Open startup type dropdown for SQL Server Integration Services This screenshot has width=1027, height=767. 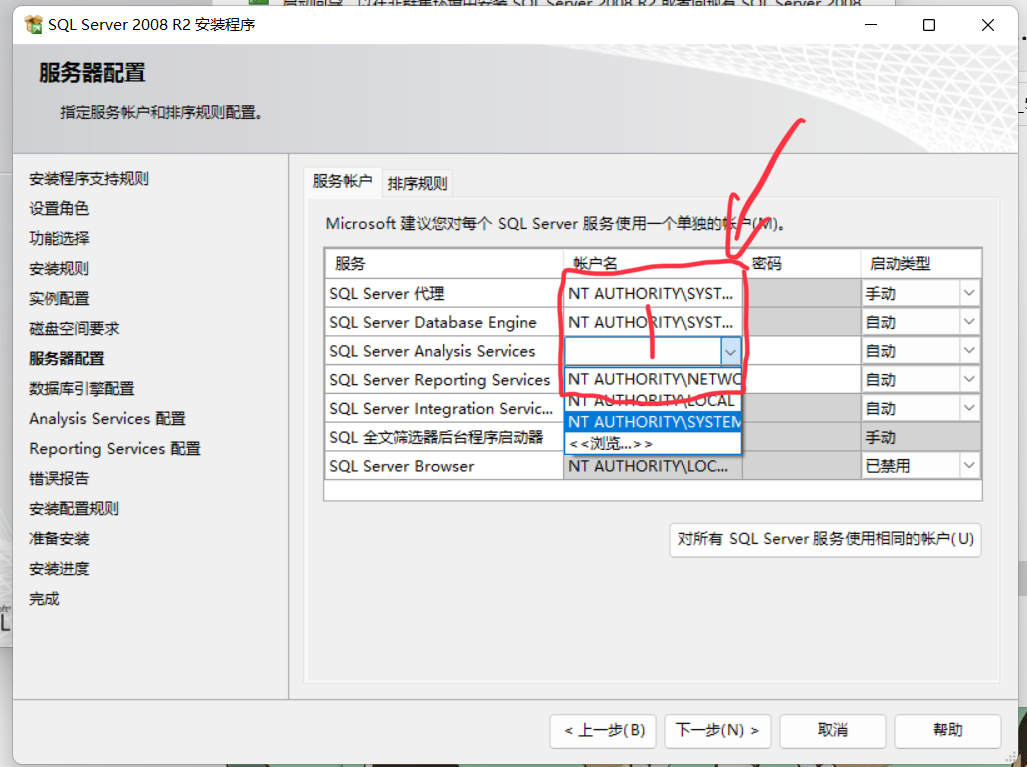(x=969, y=409)
